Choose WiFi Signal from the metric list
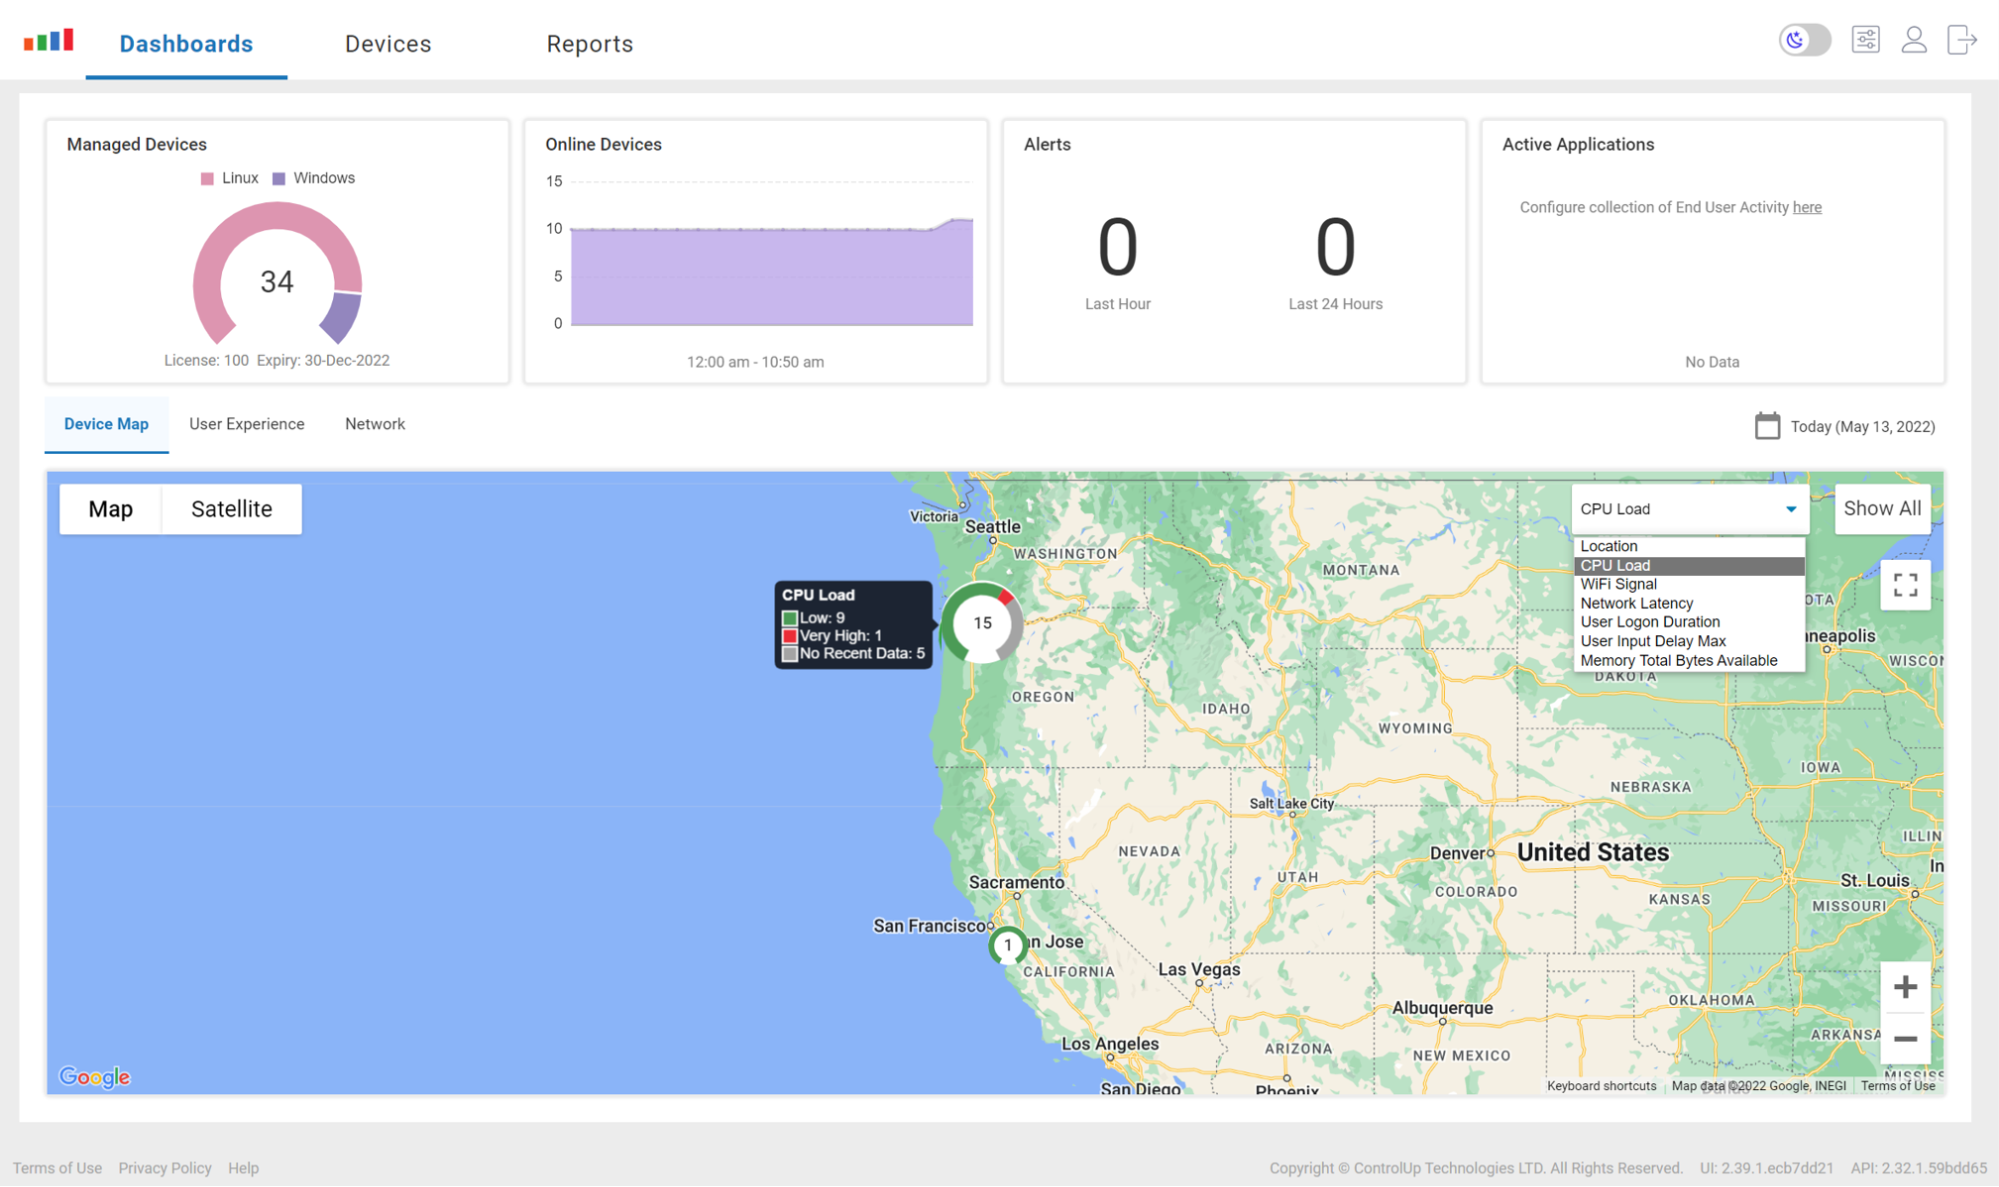 (x=1689, y=584)
